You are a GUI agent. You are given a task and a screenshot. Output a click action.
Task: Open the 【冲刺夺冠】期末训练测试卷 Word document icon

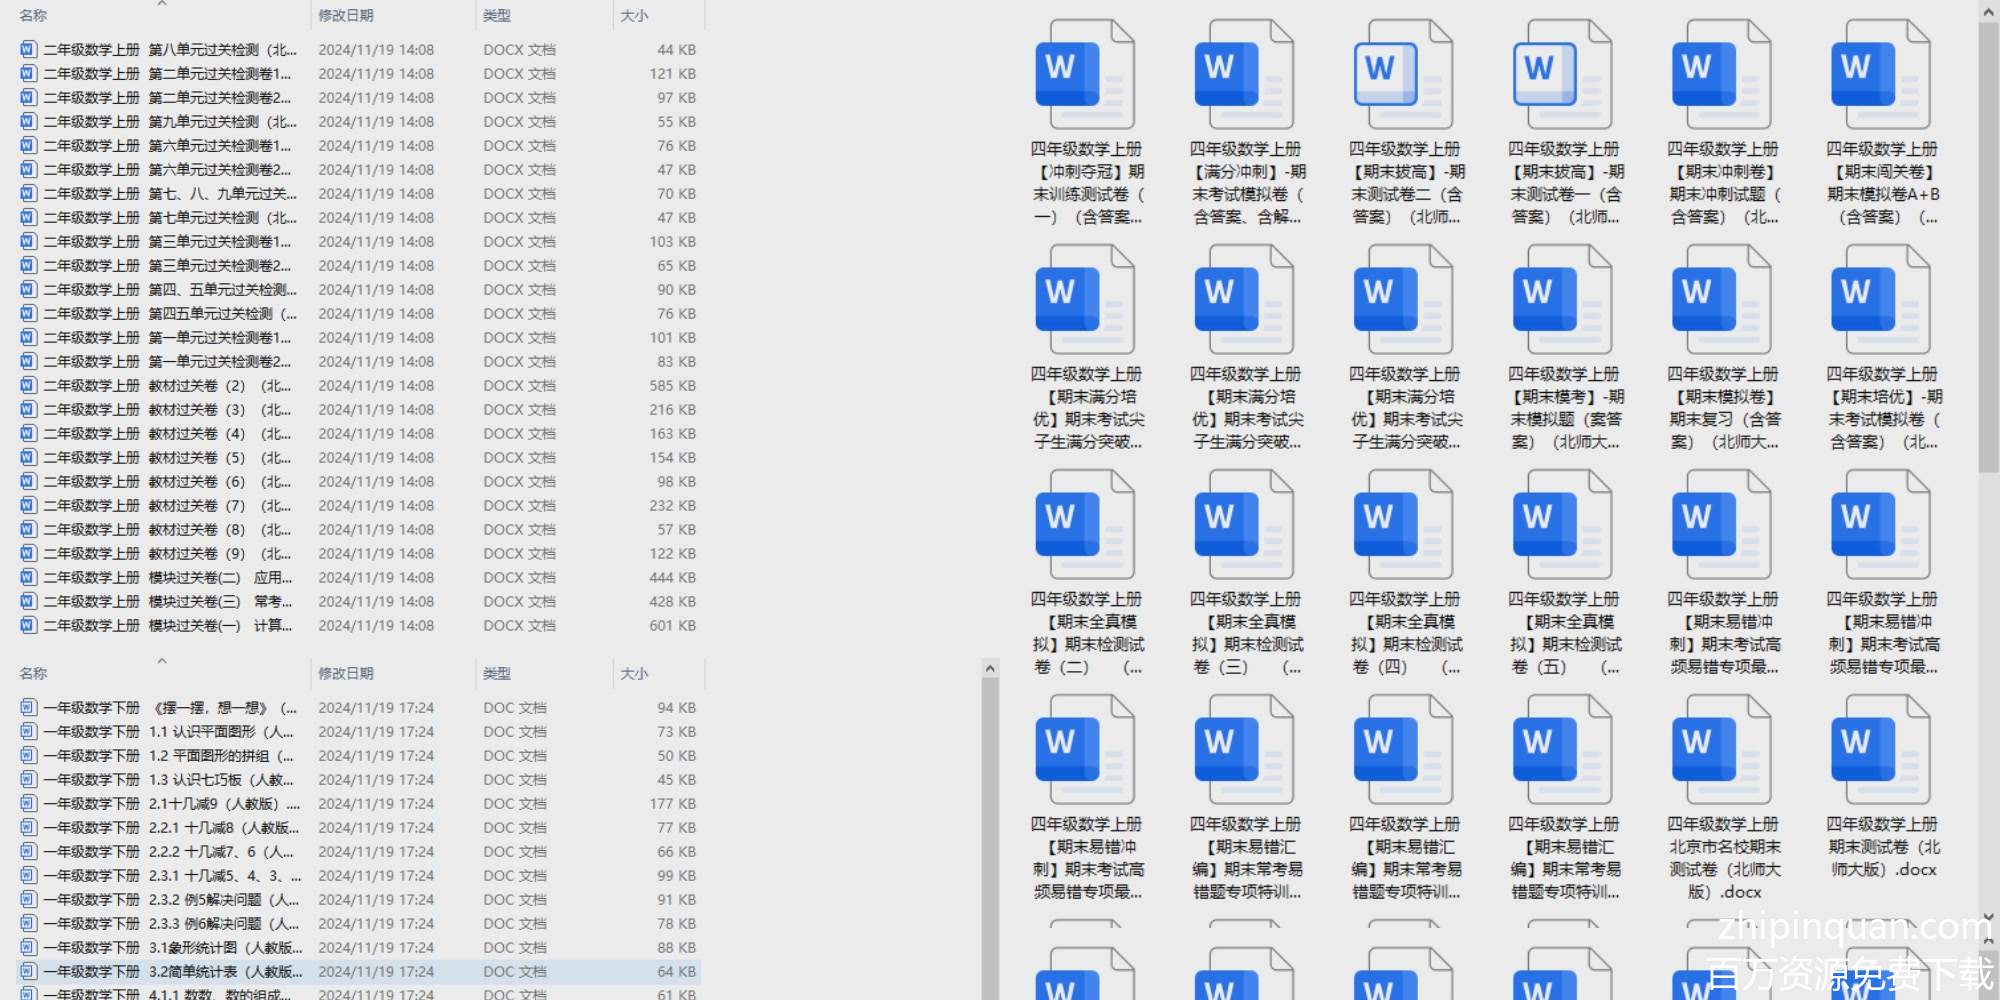tap(1085, 76)
